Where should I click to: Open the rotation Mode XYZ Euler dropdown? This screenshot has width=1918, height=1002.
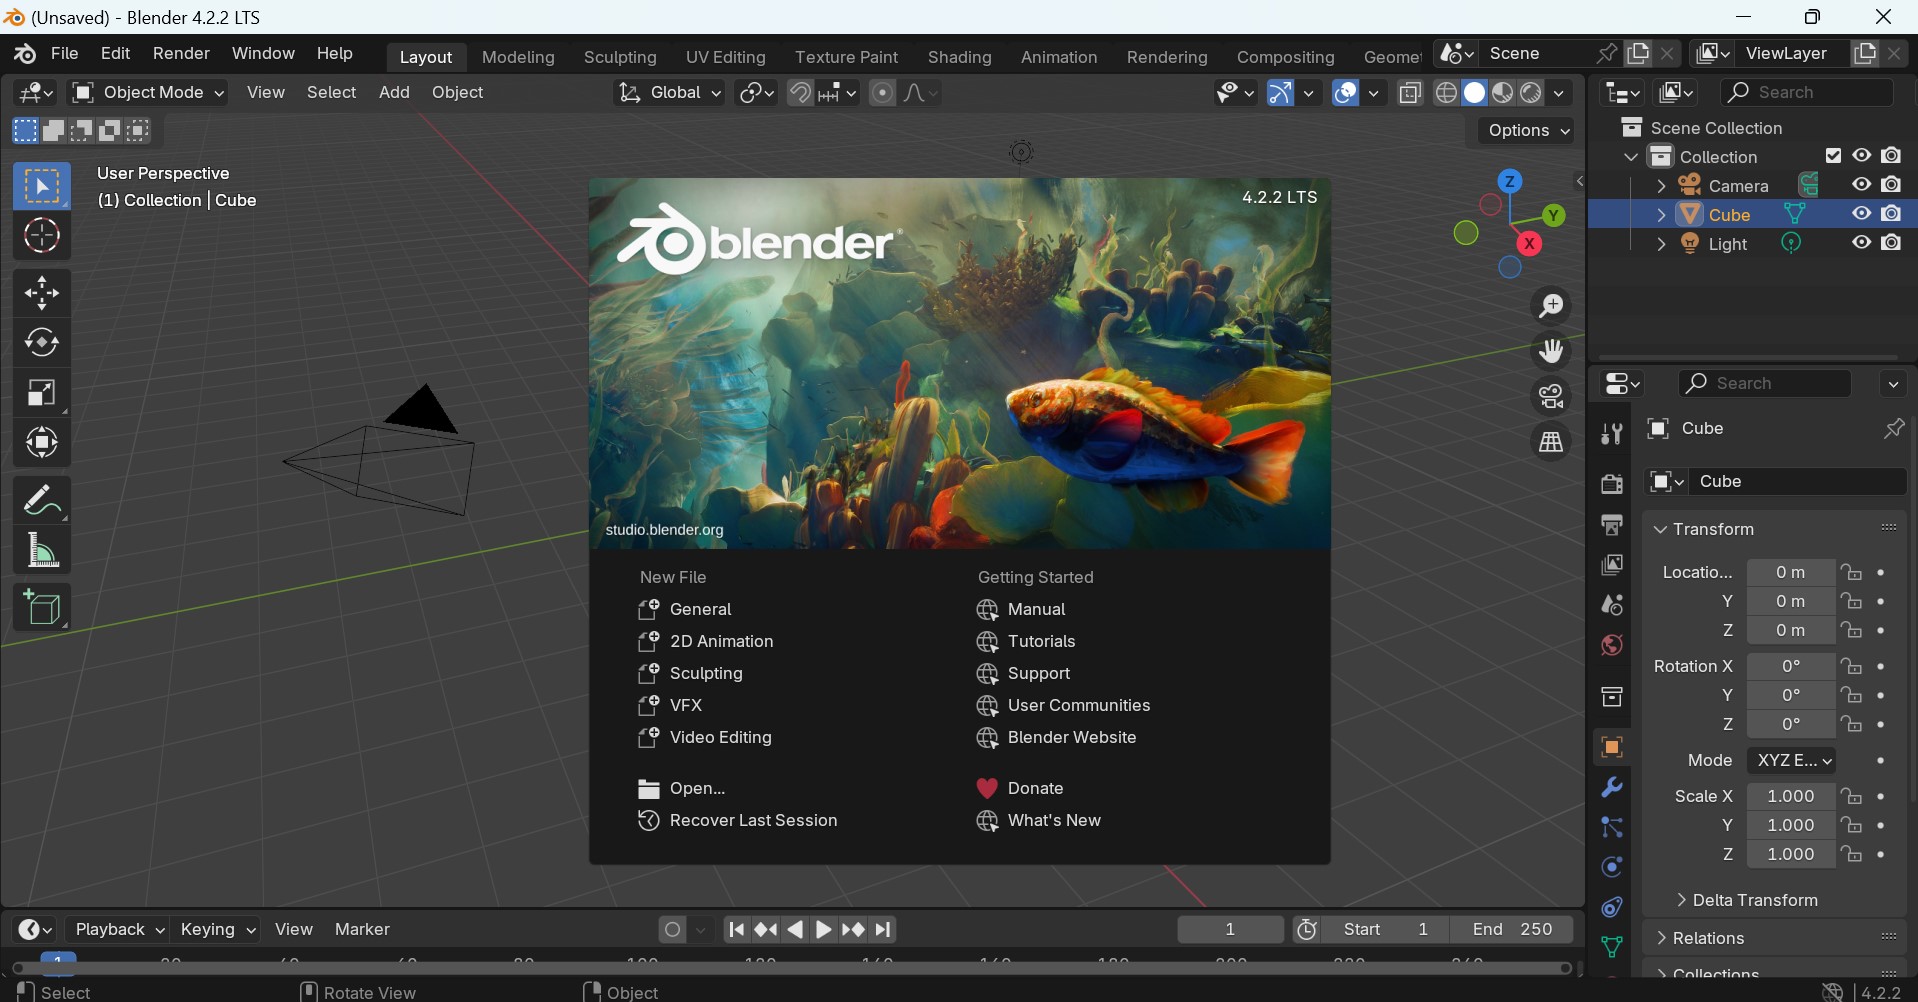coord(1790,762)
